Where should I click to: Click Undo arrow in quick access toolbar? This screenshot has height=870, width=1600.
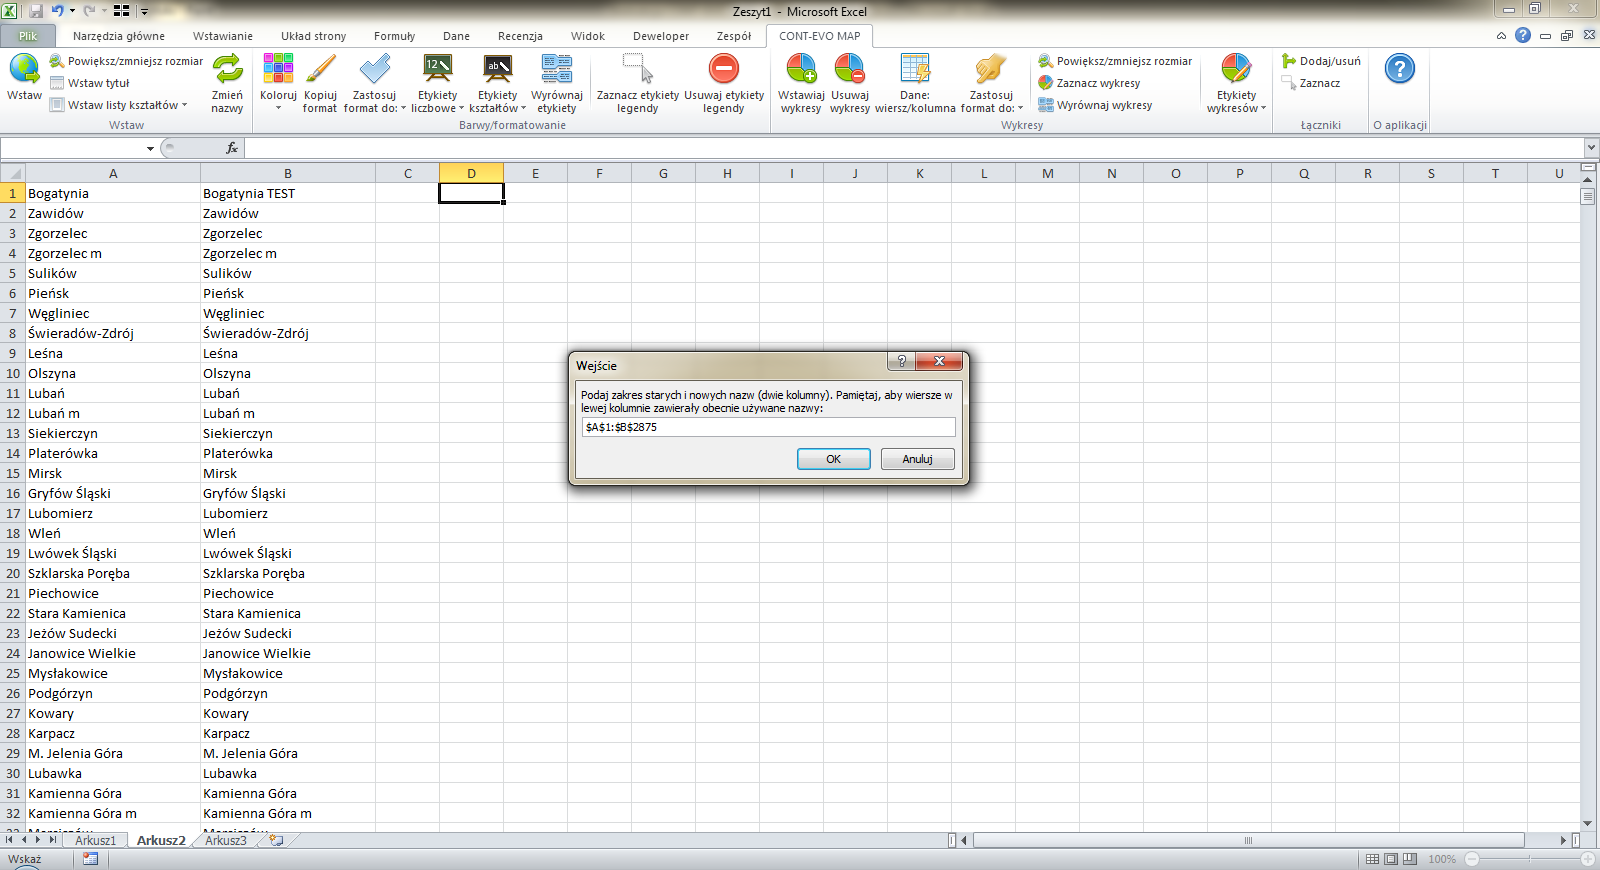click(x=57, y=11)
